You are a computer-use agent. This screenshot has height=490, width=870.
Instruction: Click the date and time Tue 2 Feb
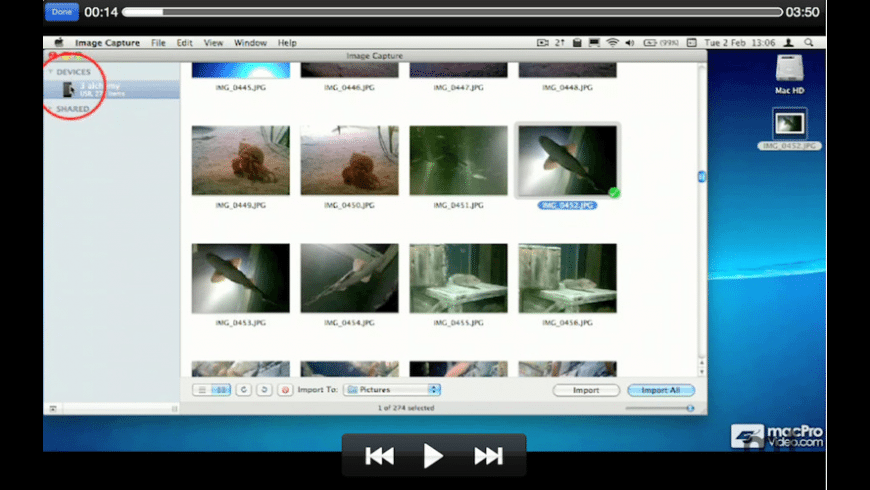point(739,43)
